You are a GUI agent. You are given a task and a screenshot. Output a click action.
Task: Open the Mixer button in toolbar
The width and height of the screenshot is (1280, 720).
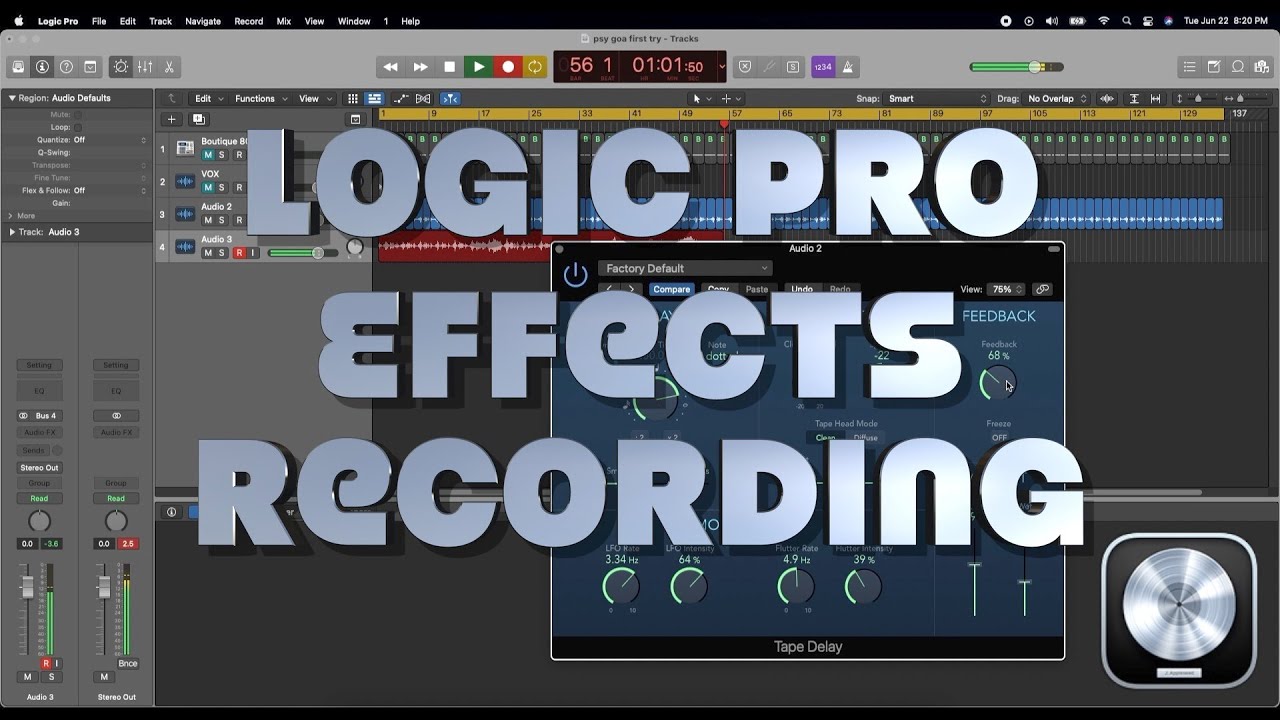[x=145, y=67]
